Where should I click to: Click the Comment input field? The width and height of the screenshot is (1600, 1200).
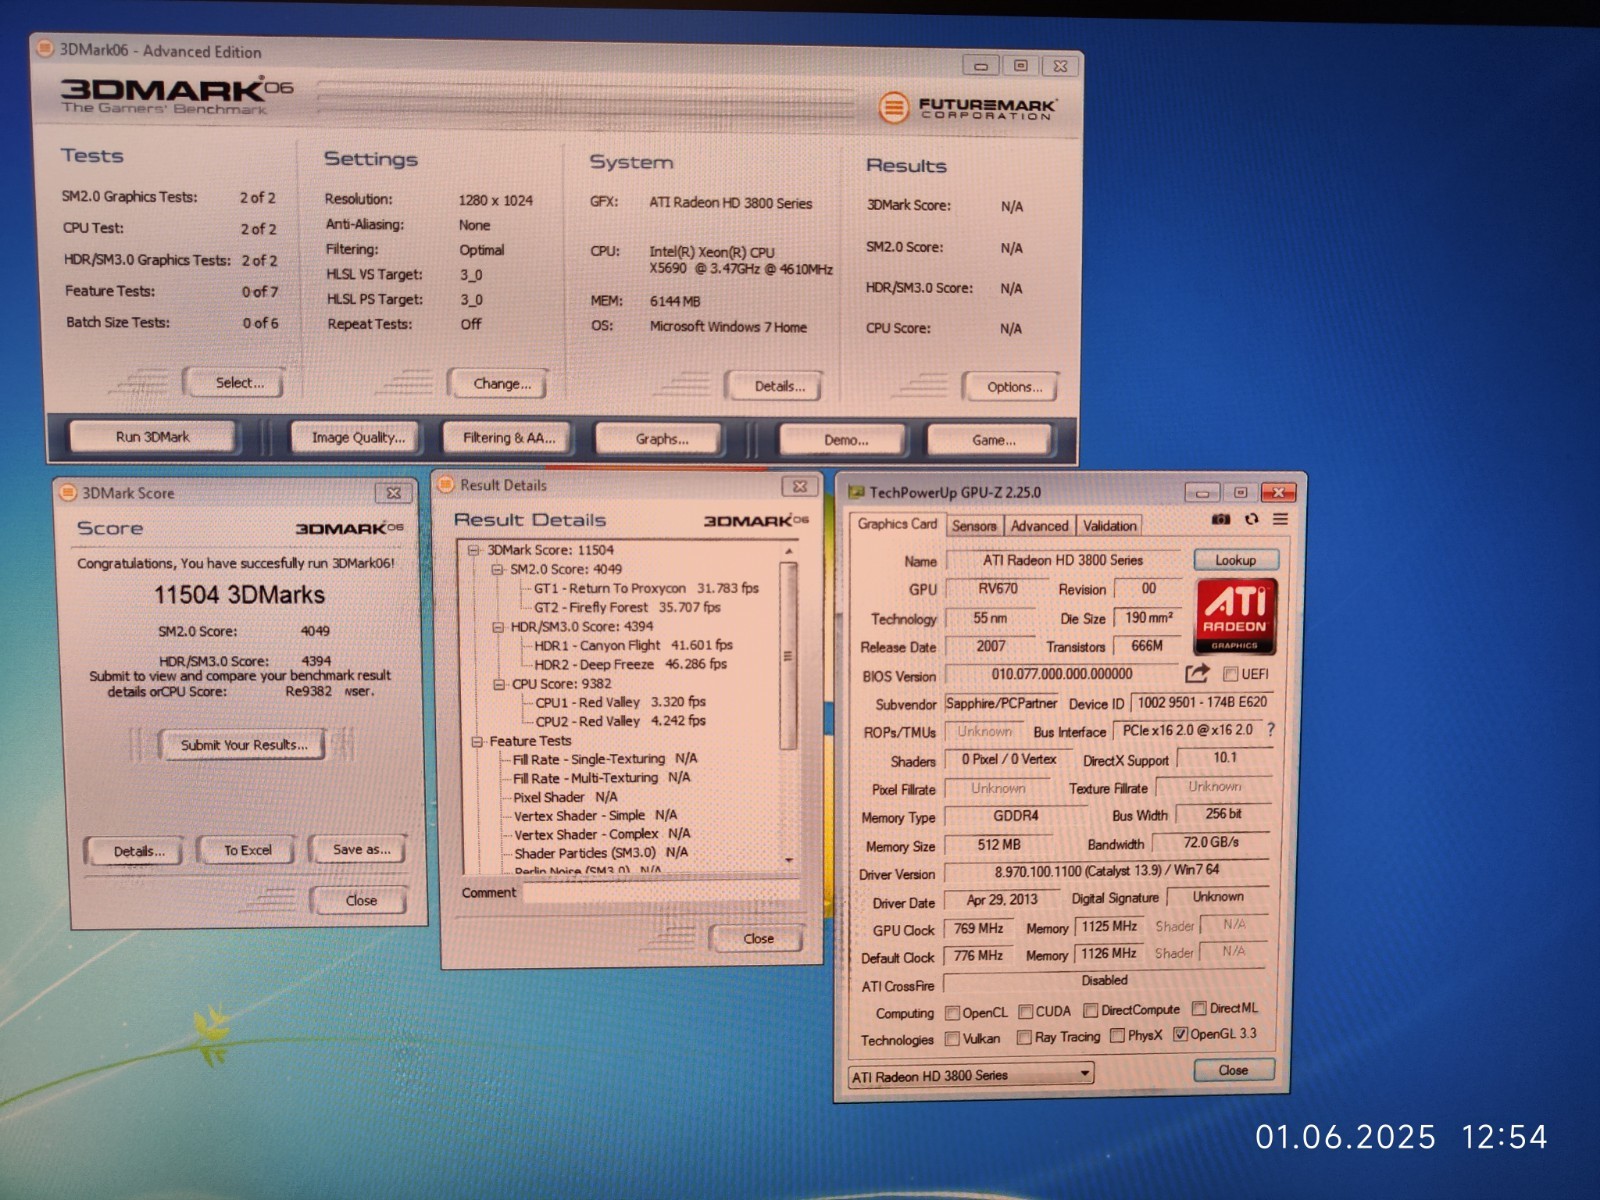(x=660, y=893)
